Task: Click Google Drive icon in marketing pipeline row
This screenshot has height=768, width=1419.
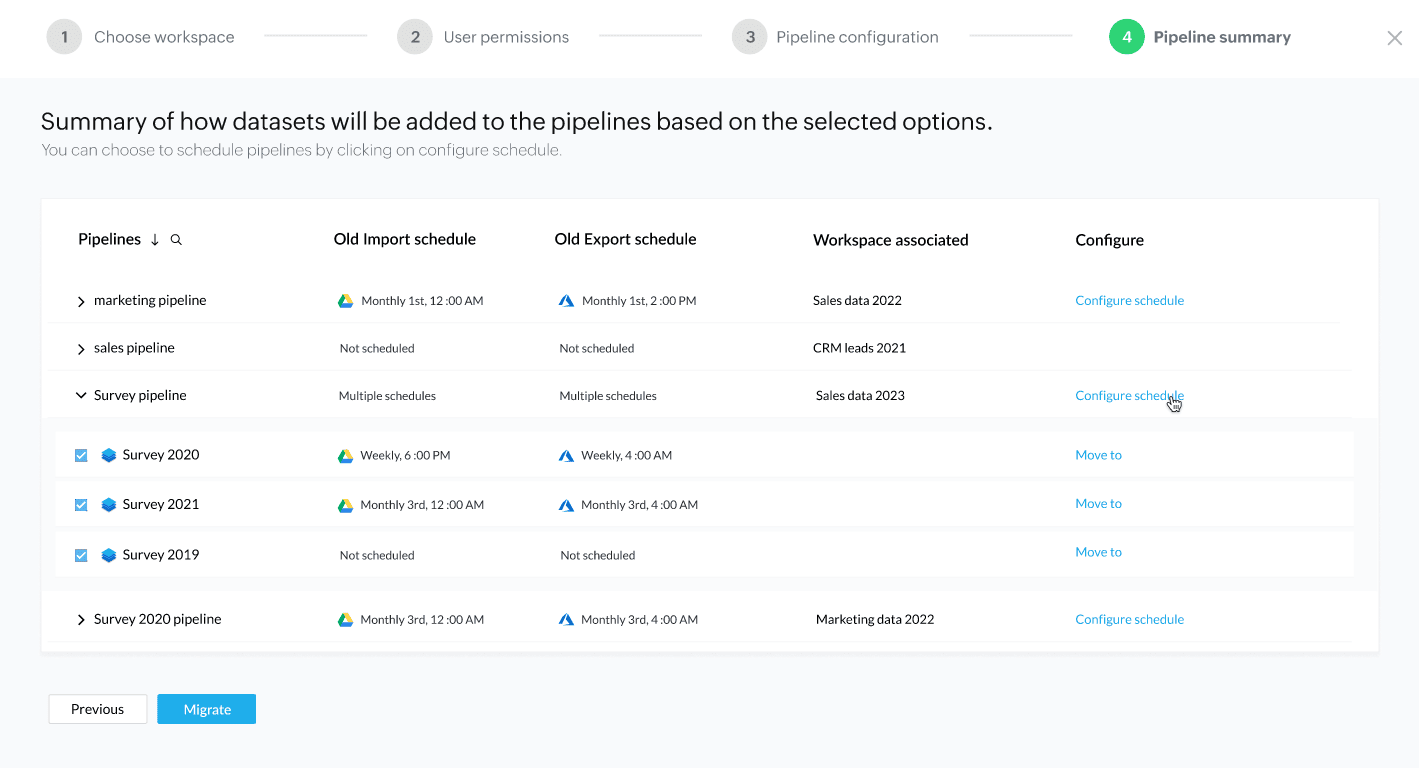Action: (x=346, y=301)
